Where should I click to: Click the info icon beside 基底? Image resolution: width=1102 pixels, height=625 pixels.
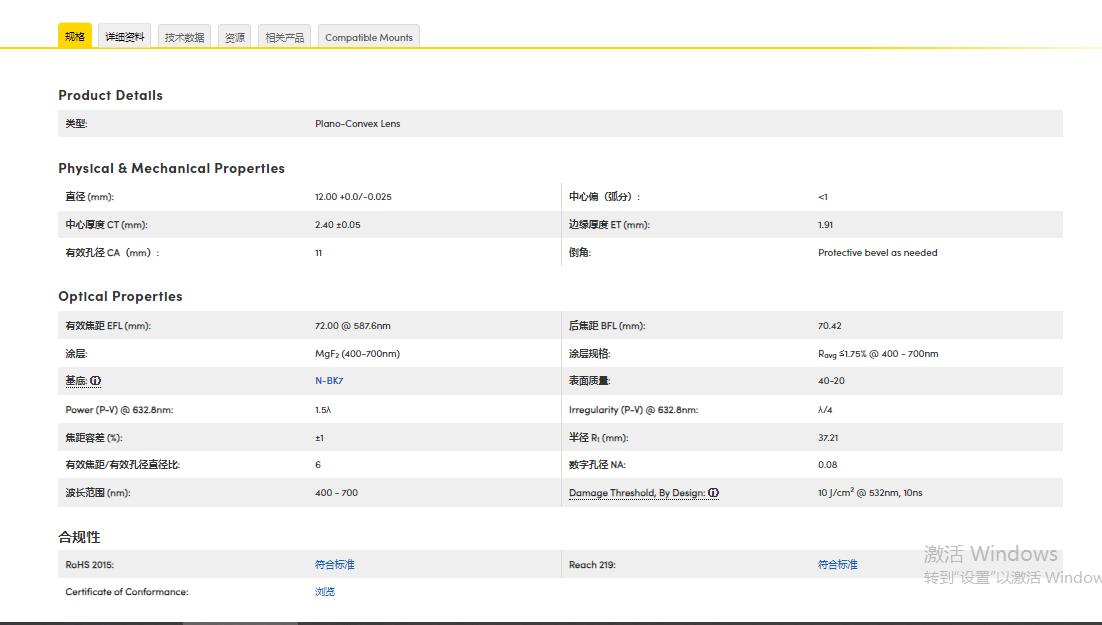click(x=96, y=381)
